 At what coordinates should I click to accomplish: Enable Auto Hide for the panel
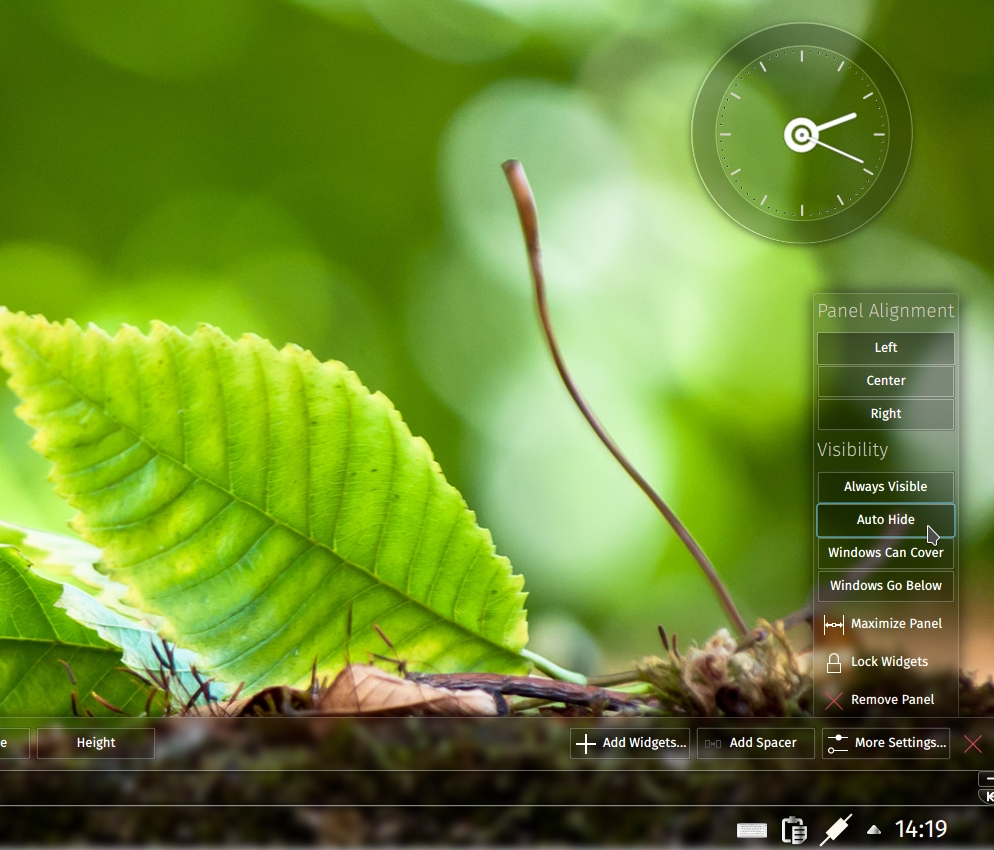885,520
